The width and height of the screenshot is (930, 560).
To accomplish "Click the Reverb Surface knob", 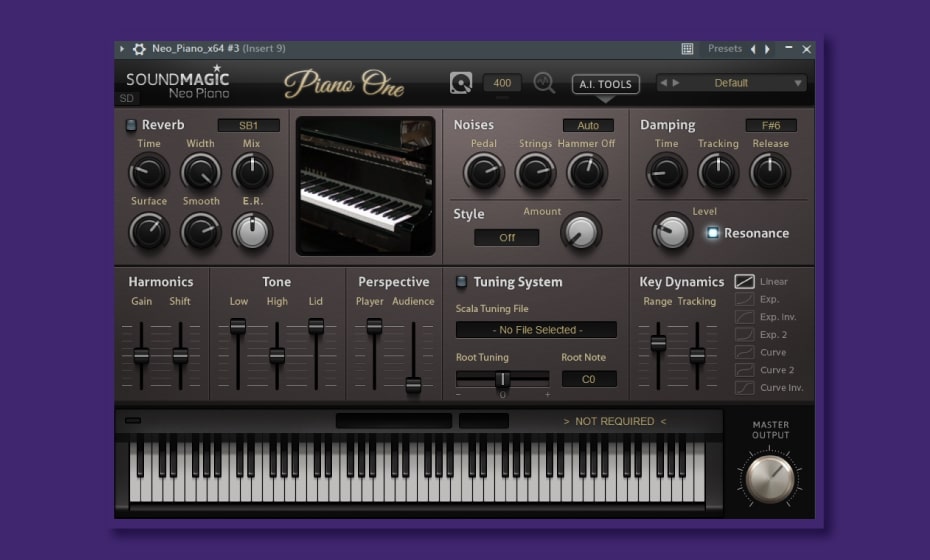I will click(149, 231).
